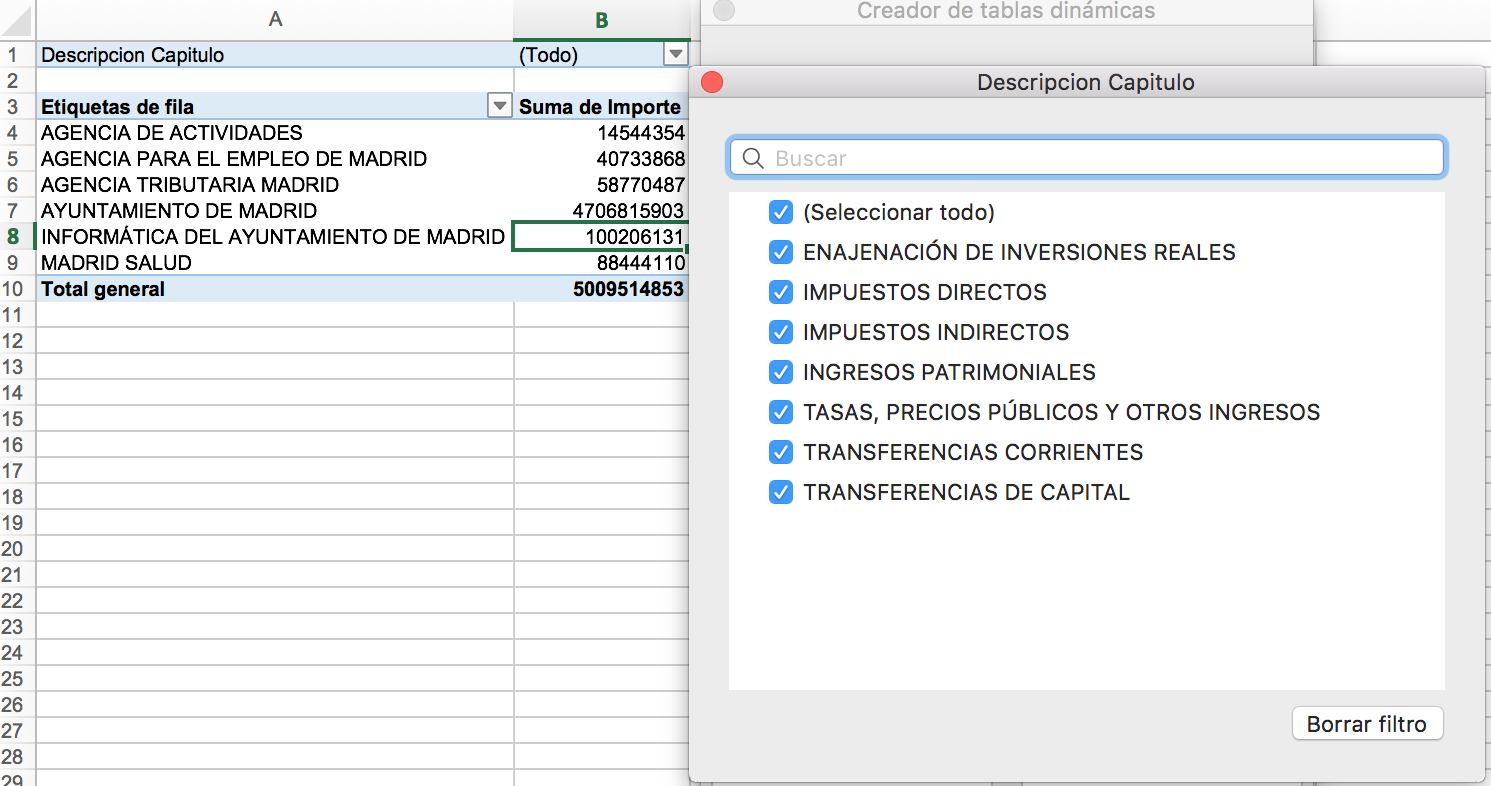Click Creador de tablas dinámicas window title
1491x786 pixels.
click(1006, 11)
